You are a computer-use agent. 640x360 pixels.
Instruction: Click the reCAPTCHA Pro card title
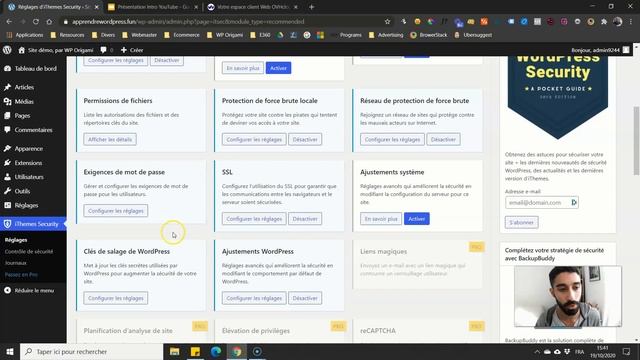378,331
